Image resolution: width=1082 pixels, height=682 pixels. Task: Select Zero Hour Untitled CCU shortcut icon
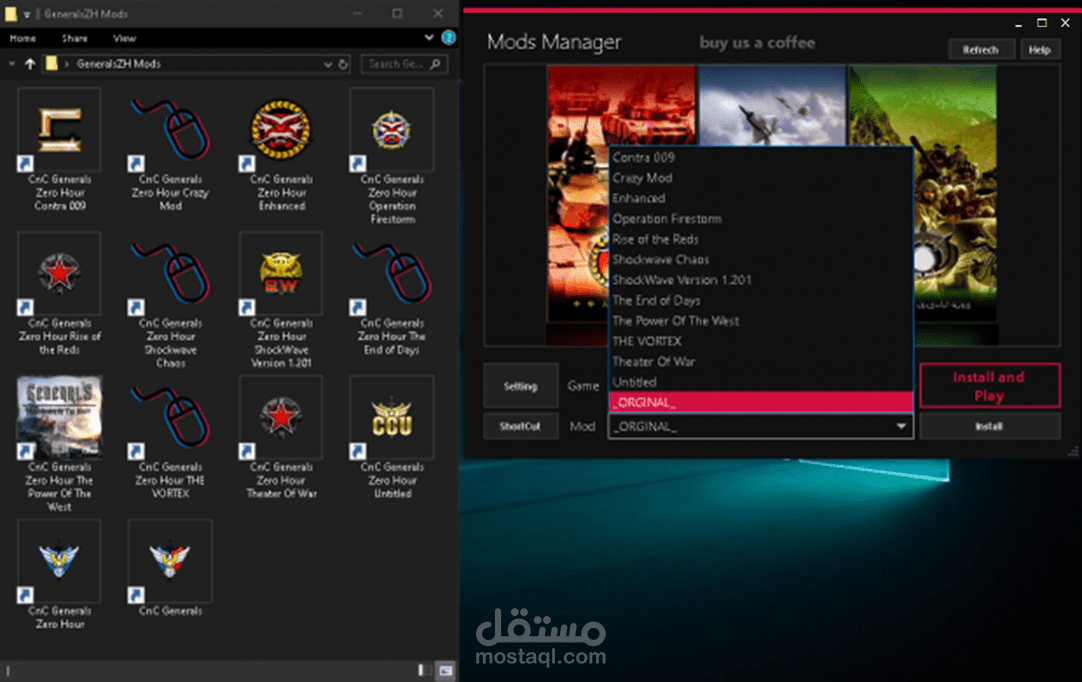coord(391,418)
